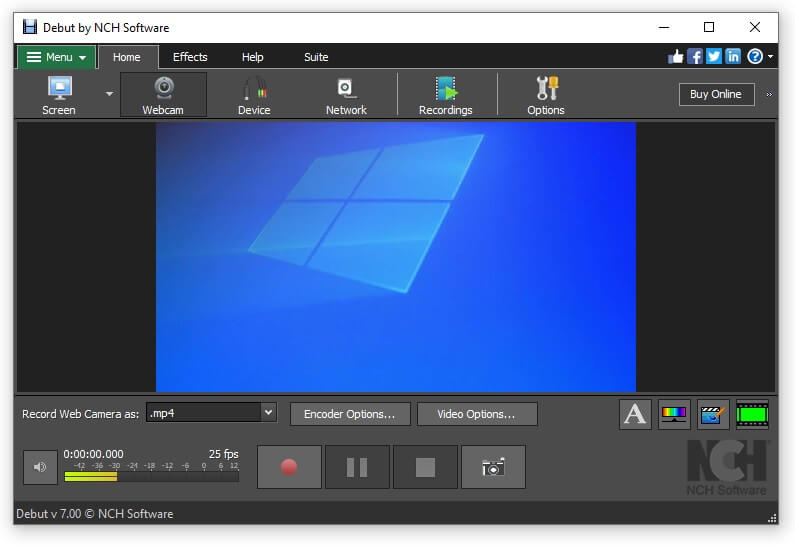Viewport: 795px width, 545px height.
Task: Expand the Screen source dropdown arrow
Action: tap(109, 94)
